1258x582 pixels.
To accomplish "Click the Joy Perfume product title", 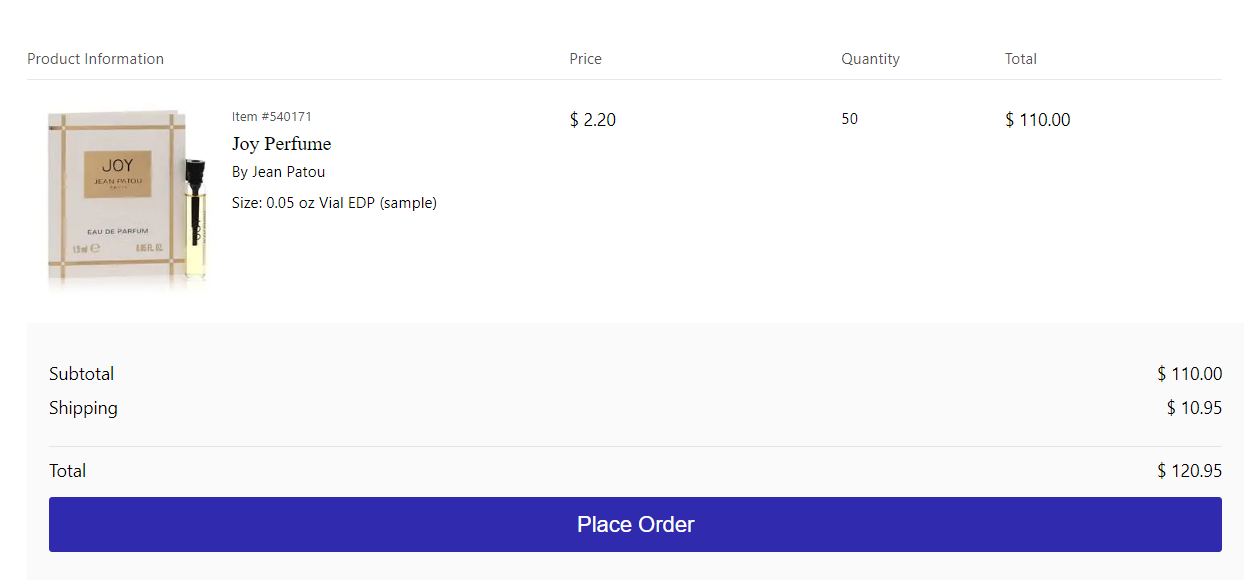I will coord(281,144).
